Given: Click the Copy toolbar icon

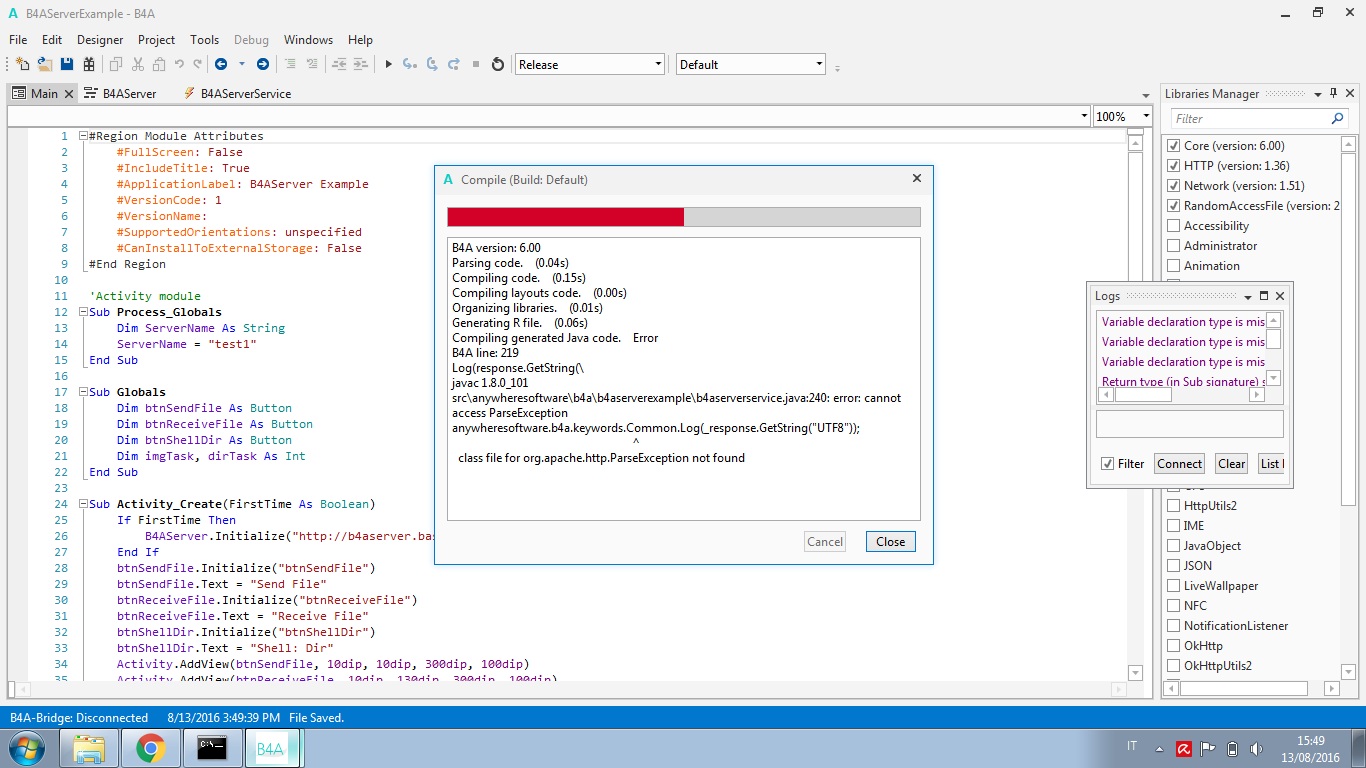Looking at the screenshot, I should [x=116, y=64].
